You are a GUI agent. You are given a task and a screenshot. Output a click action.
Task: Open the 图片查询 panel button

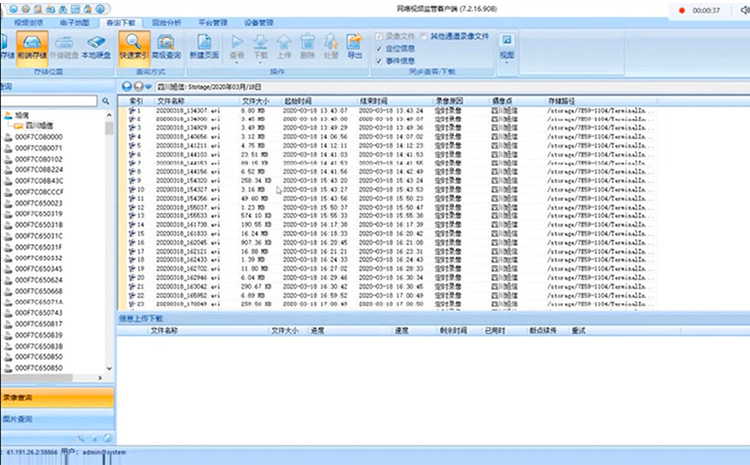tap(20, 420)
